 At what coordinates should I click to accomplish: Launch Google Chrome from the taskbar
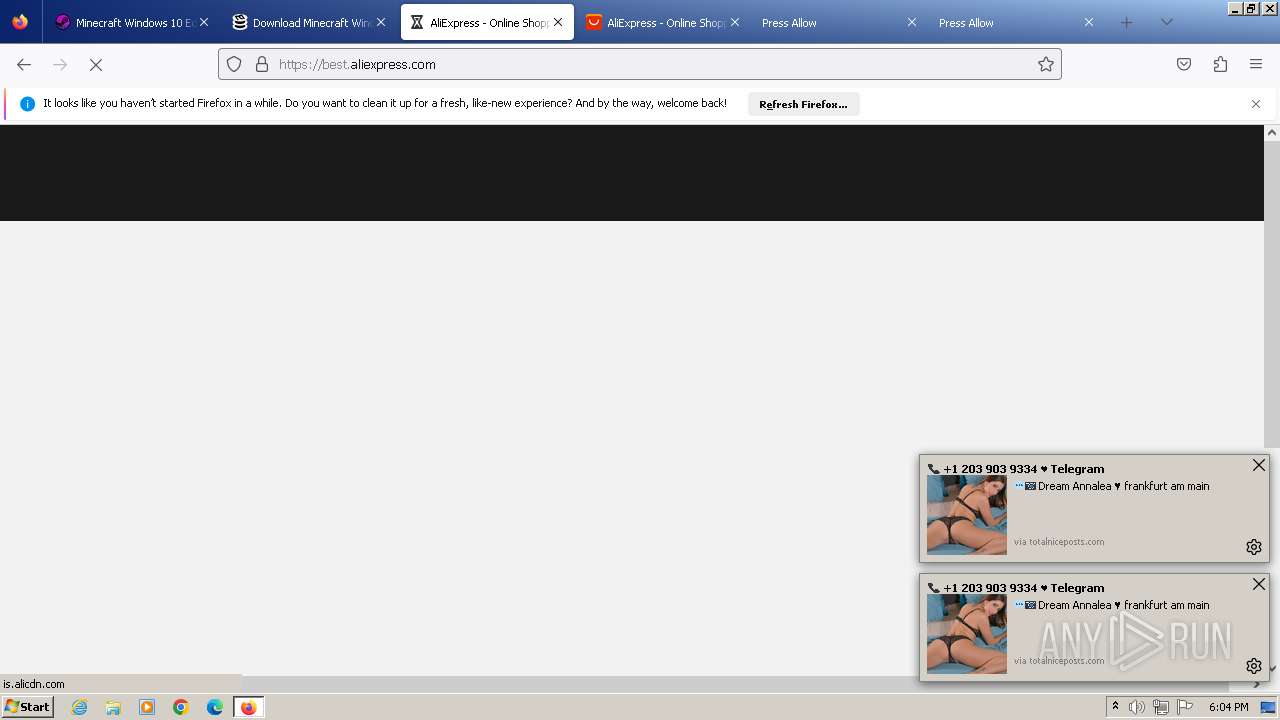(181, 707)
